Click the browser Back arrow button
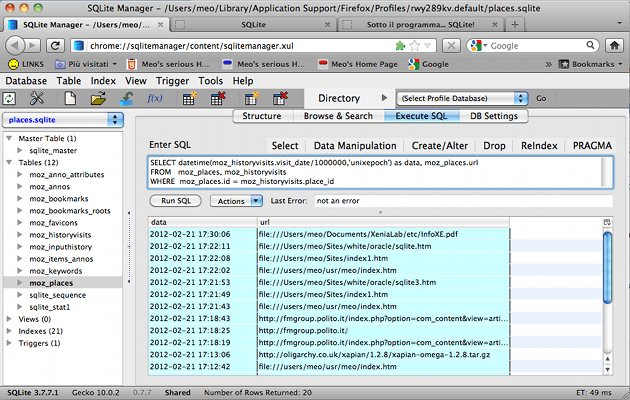Viewport: 630px width, 400px height. 15,45
